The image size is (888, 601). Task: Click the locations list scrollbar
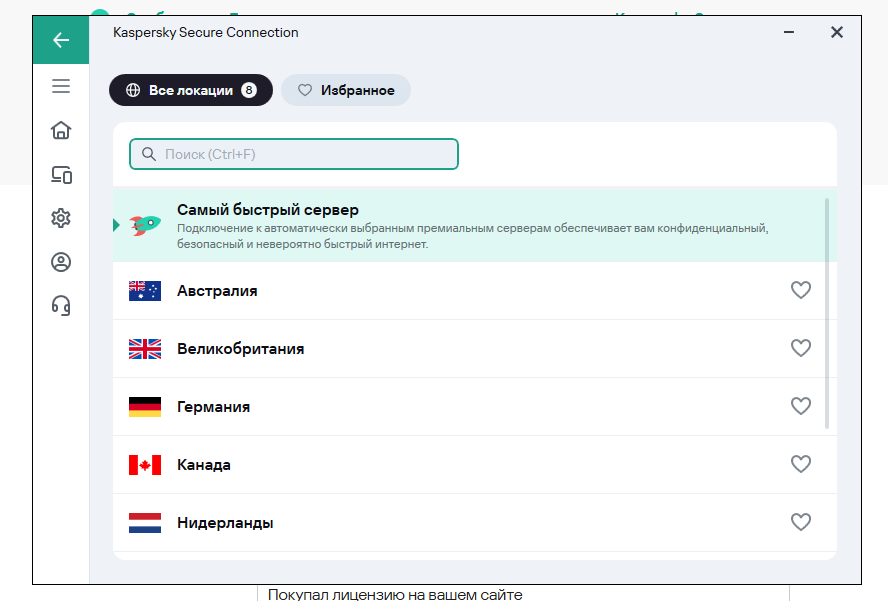click(x=827, y=313)
